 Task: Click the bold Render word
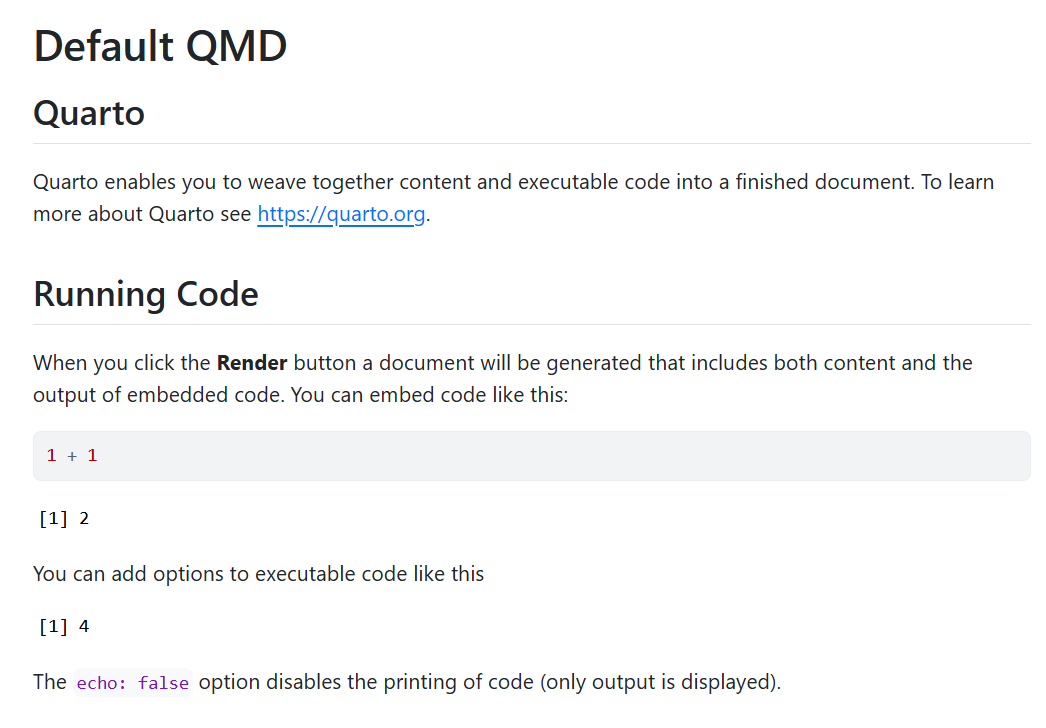coord(252,363)
